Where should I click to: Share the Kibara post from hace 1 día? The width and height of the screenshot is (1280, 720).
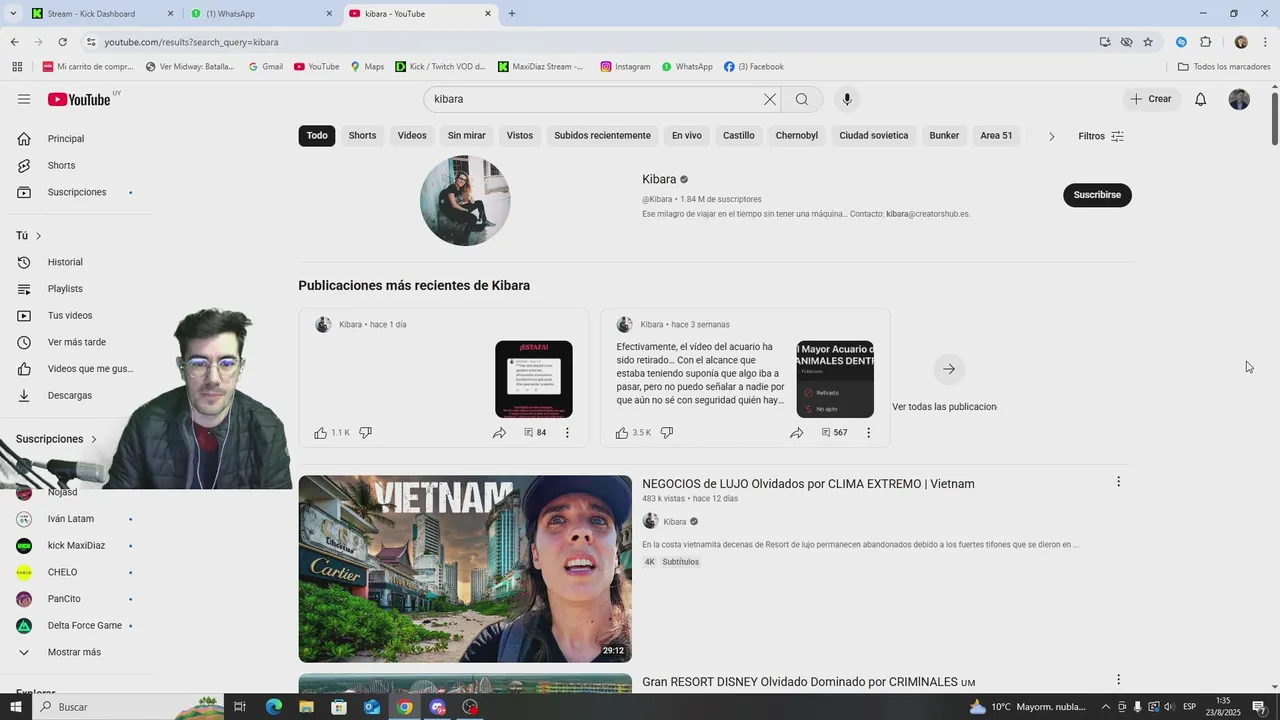(499, 433)
